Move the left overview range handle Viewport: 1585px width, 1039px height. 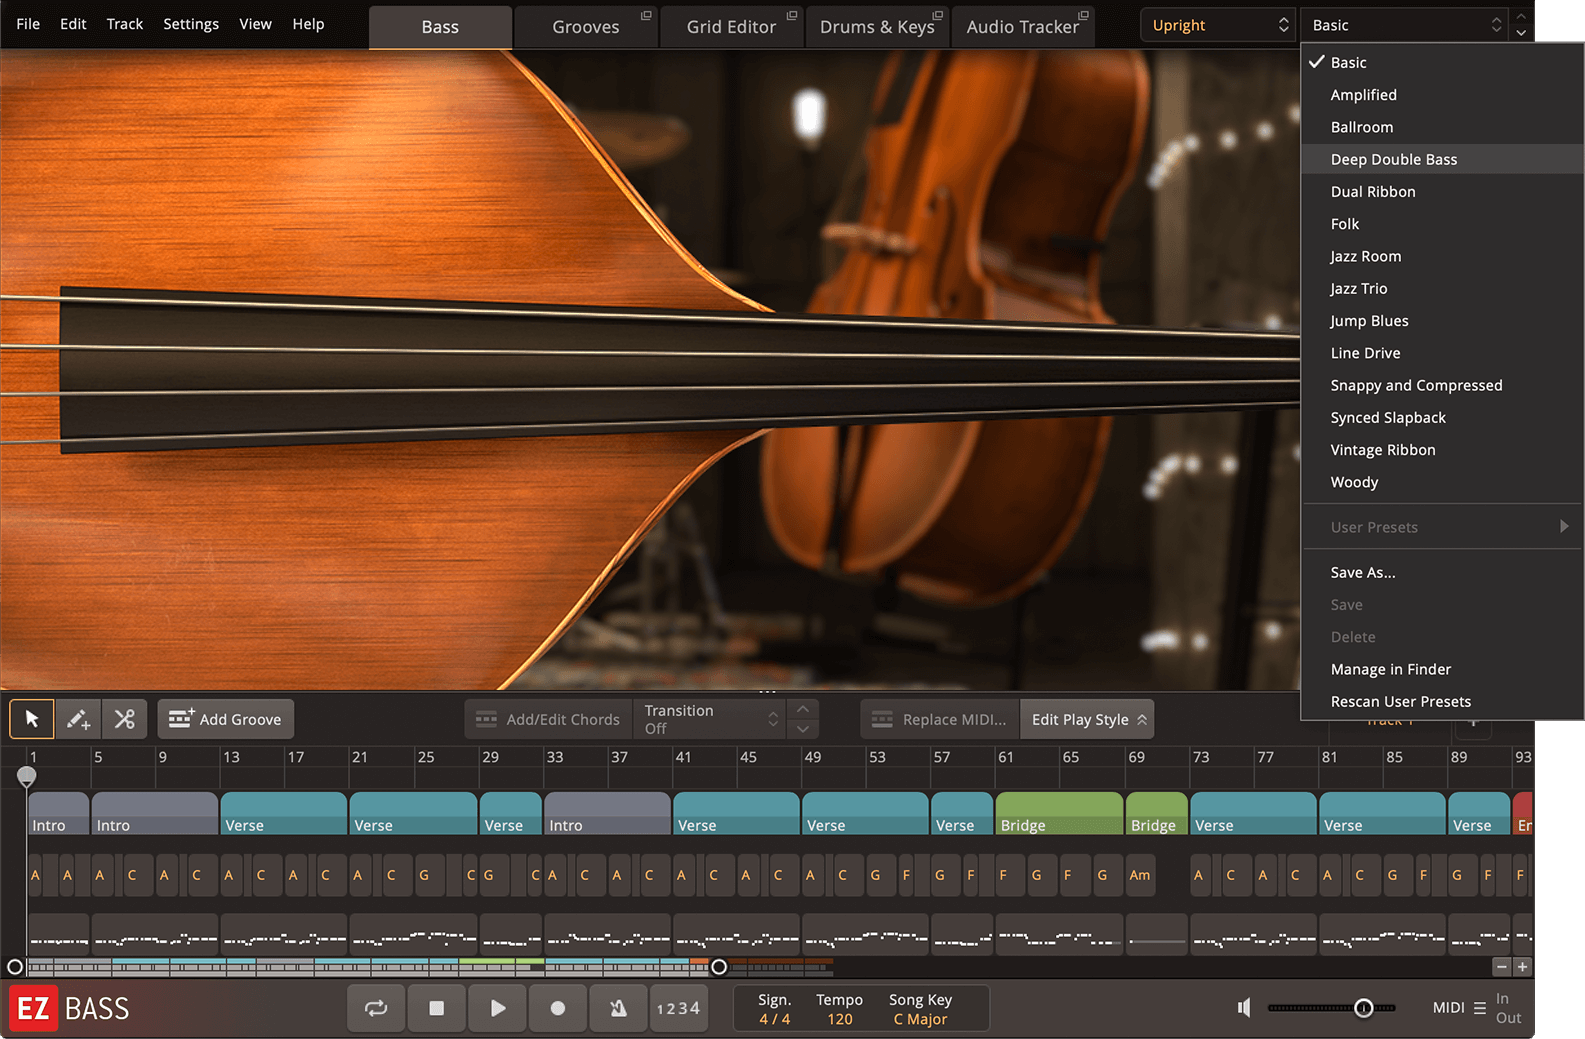(15, 967)
